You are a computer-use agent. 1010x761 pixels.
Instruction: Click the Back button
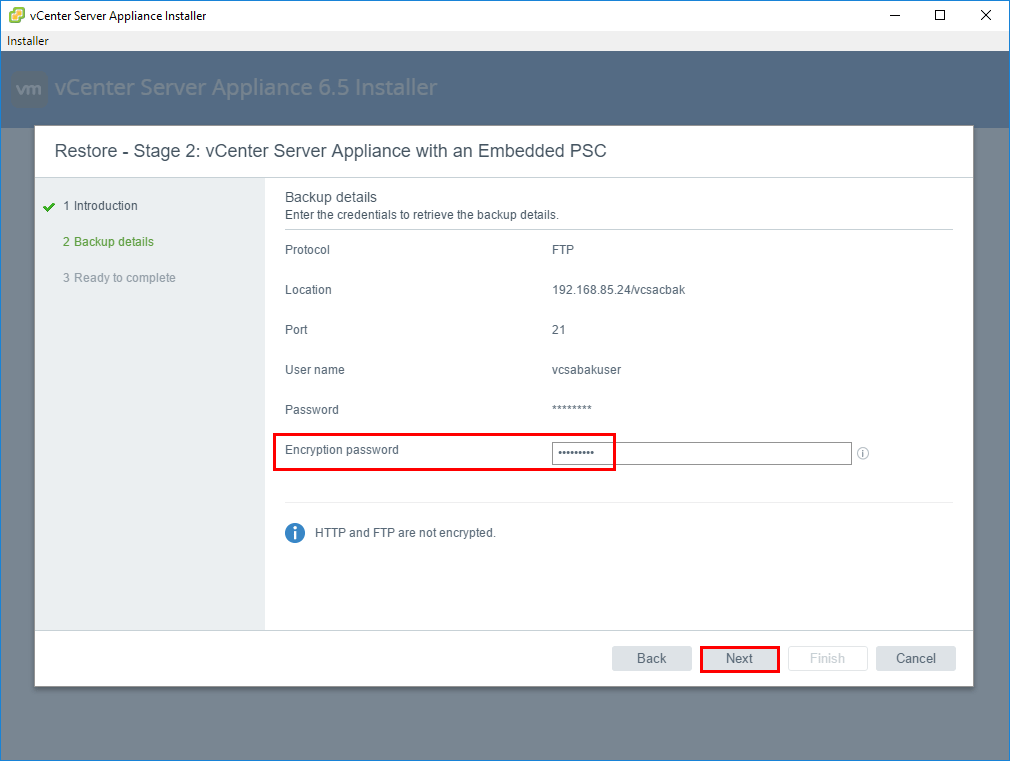(x=651, y=659)
